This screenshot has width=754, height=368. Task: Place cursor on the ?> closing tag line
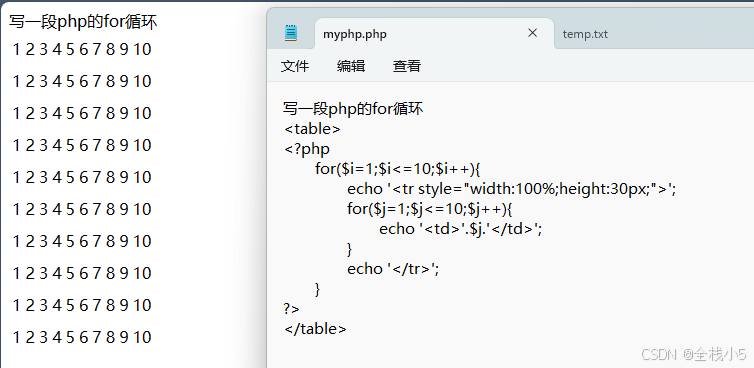(x=292, y=309)
